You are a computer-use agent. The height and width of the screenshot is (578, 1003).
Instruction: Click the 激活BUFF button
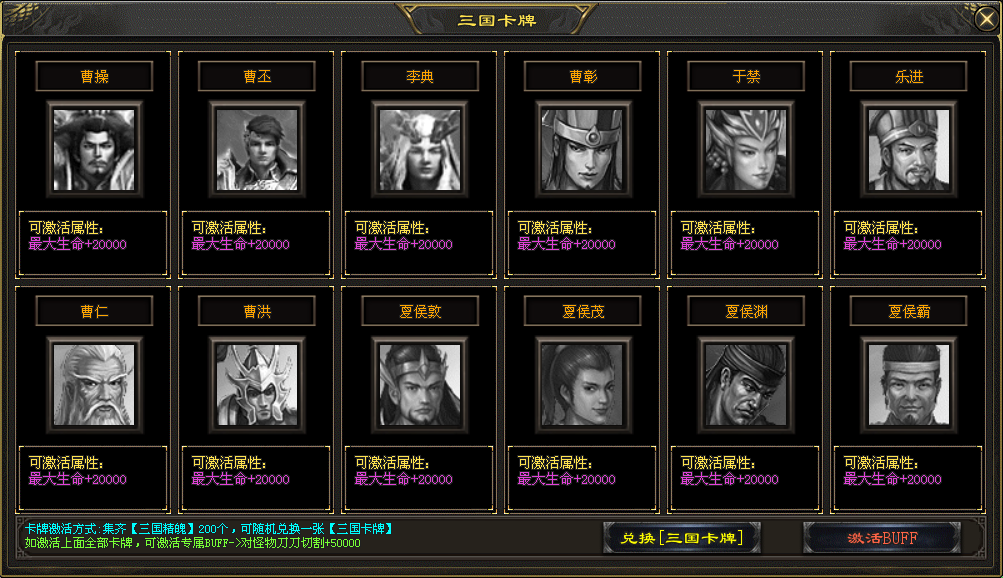click(x=882, y=538)
